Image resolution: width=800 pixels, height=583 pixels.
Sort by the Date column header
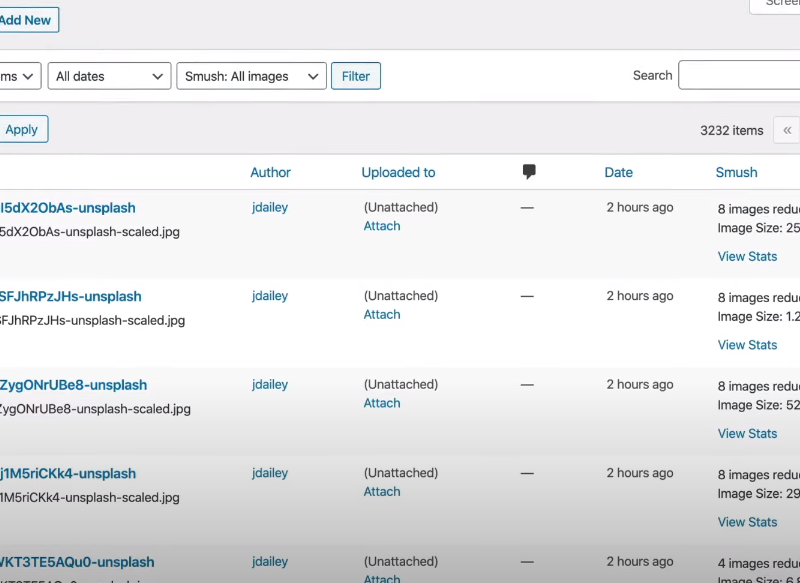pos(618,172)
